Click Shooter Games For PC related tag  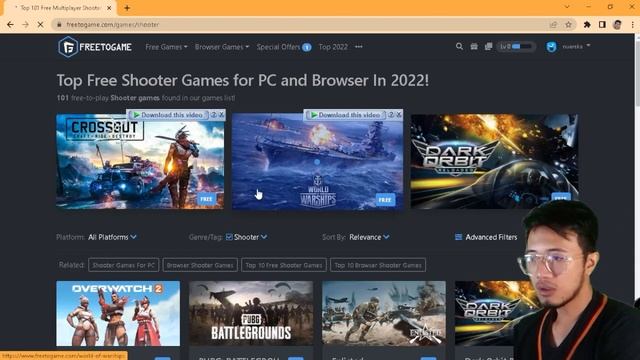click(x=124, y=265)
